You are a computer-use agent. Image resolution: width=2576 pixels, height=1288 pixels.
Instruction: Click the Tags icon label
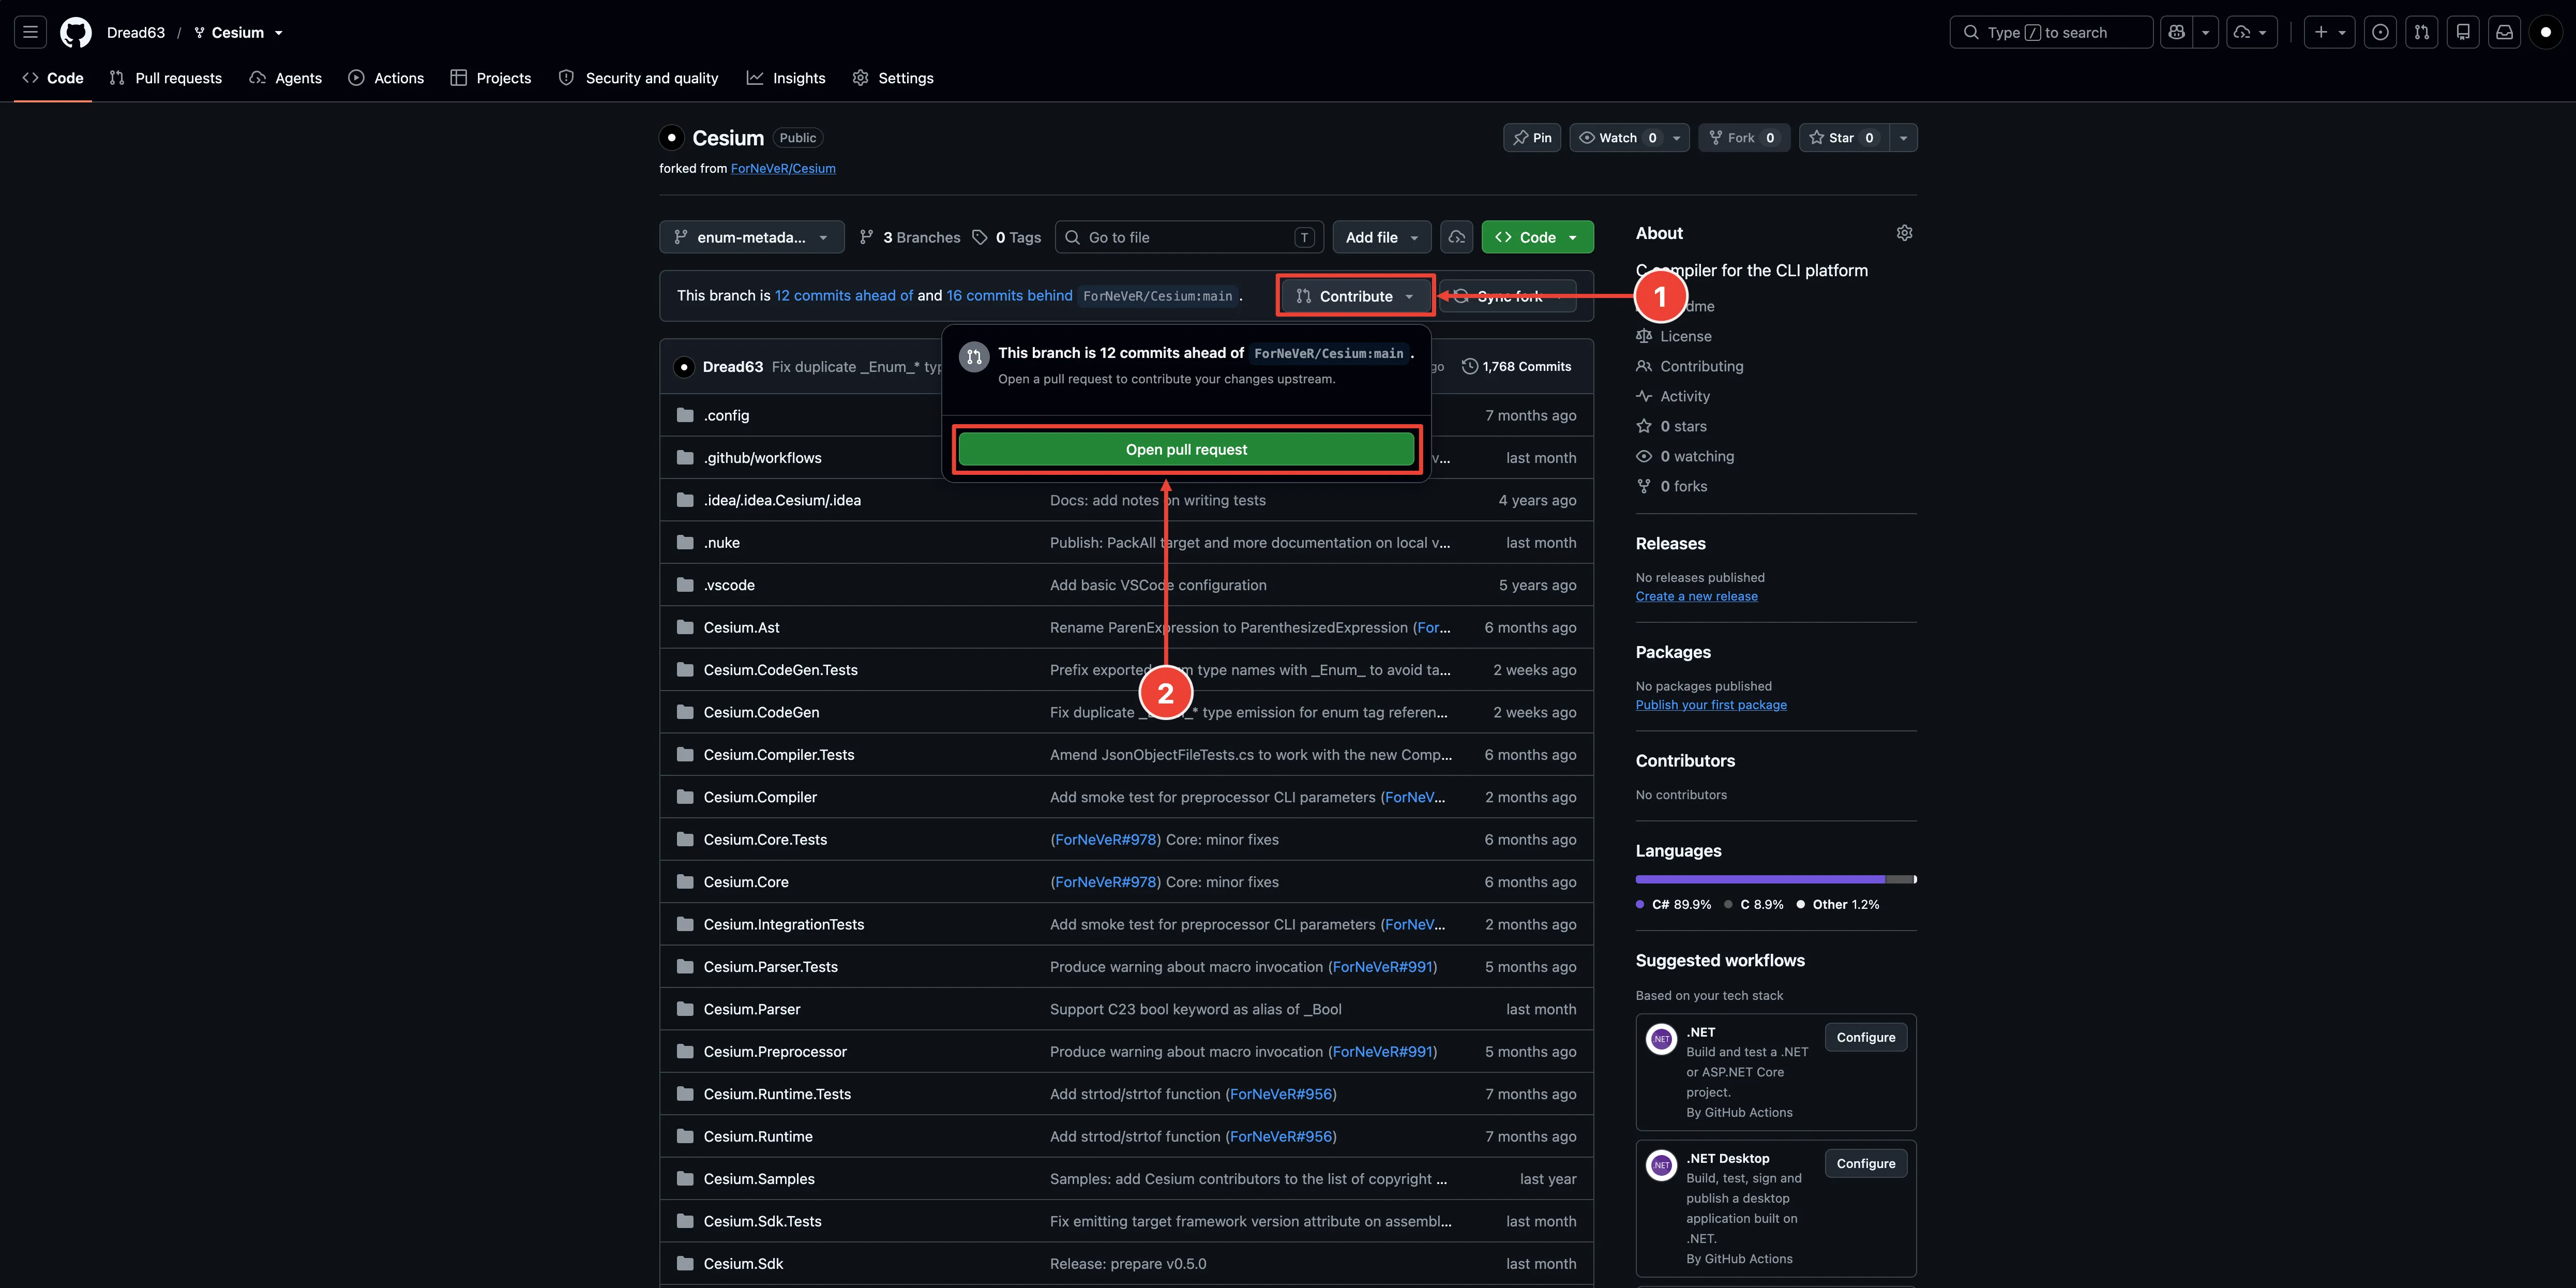(x=1007, y=237)
